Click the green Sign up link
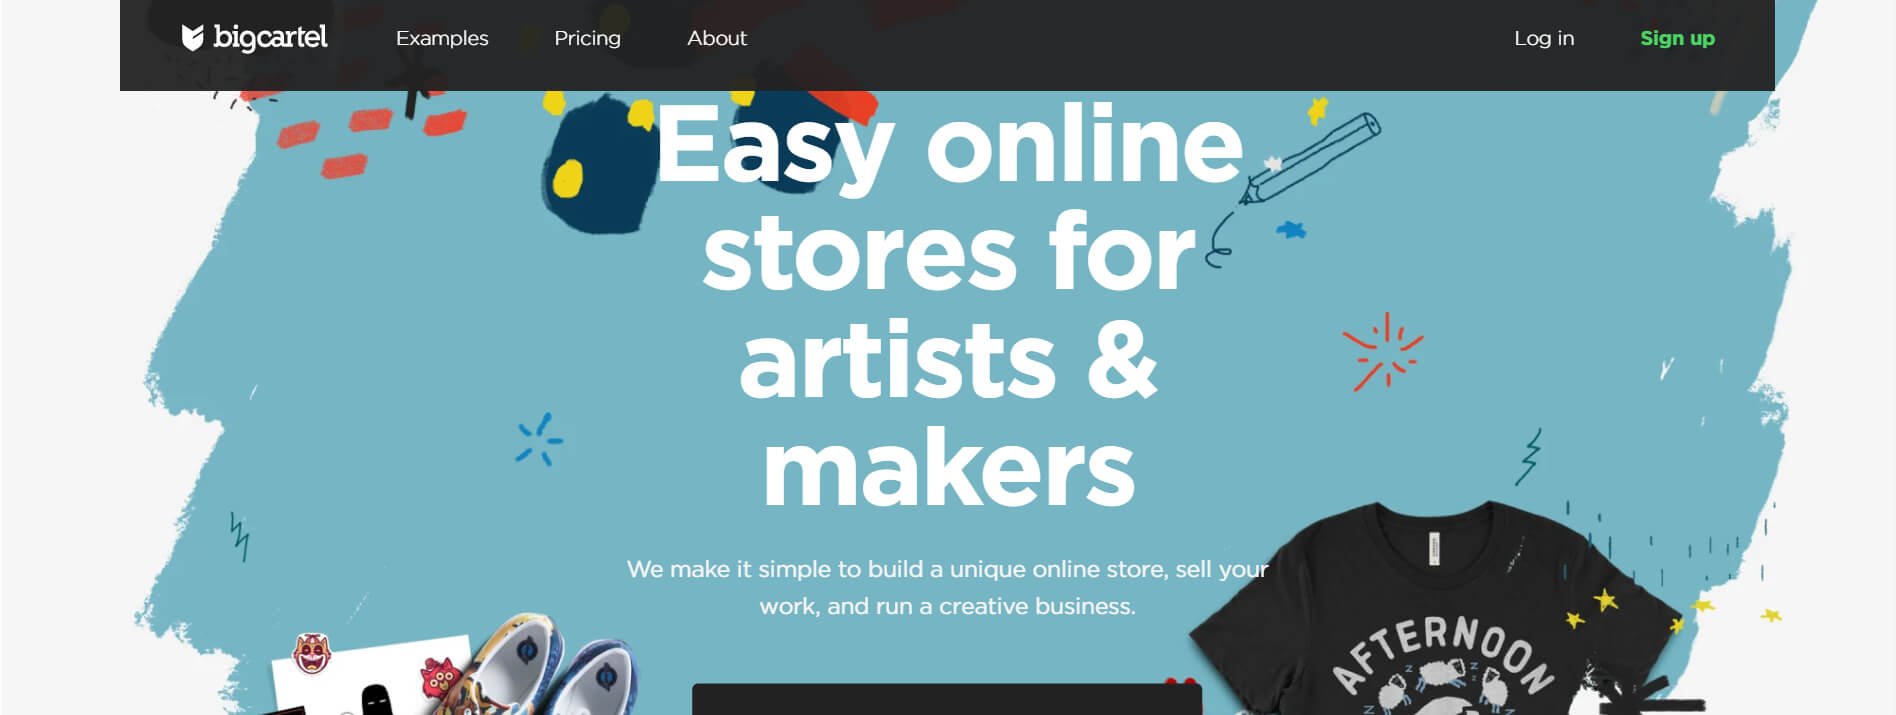Screen dimensions: 1896x715 pos(1677,38)
